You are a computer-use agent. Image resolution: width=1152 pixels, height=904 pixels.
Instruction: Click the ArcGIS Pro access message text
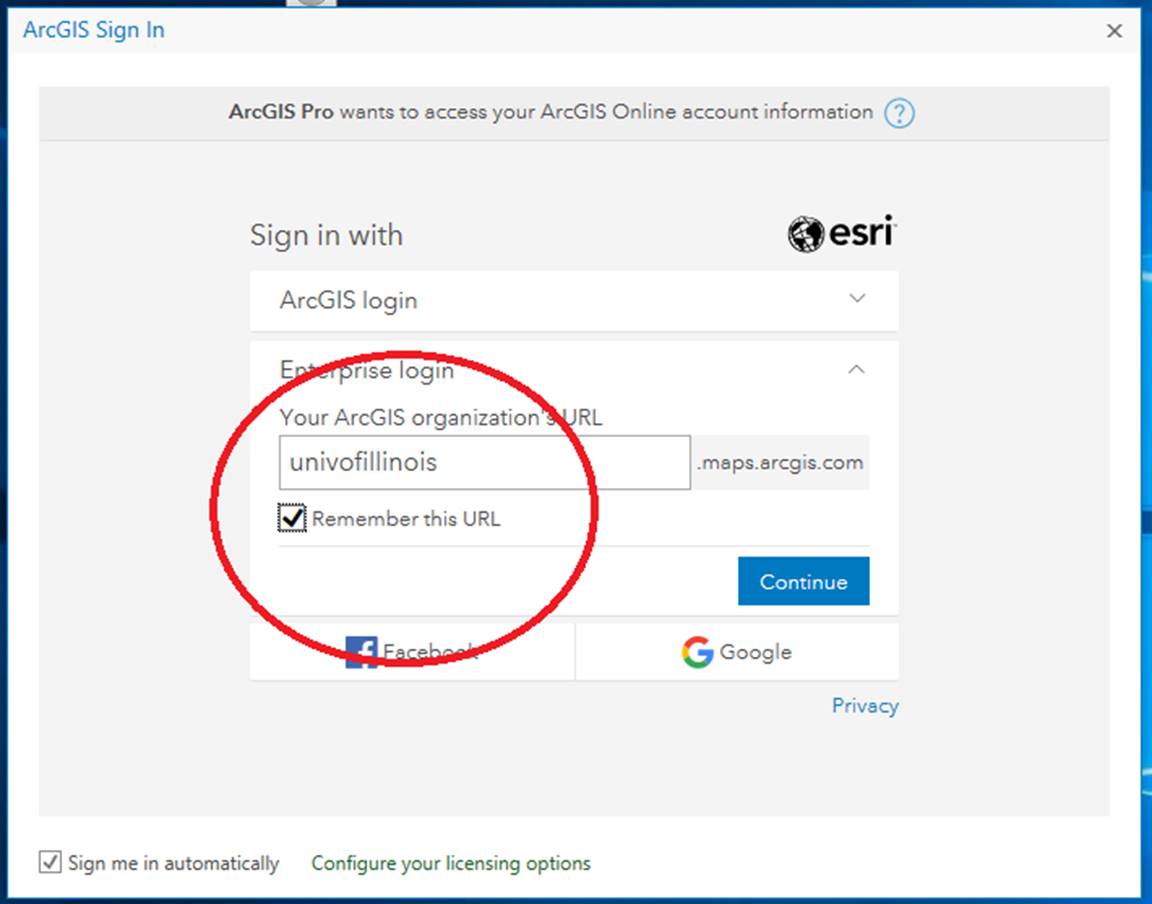click(x=551, y=112)
